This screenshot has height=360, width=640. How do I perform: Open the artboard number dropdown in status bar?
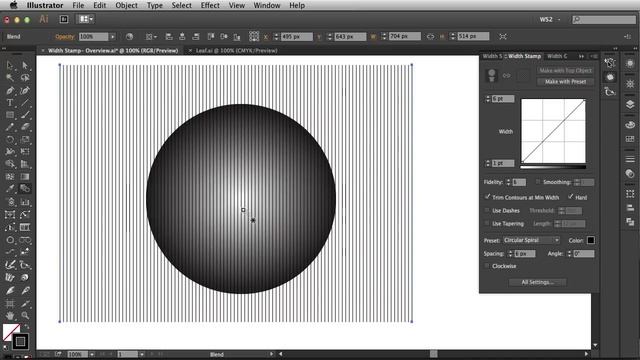pos(142,354)
